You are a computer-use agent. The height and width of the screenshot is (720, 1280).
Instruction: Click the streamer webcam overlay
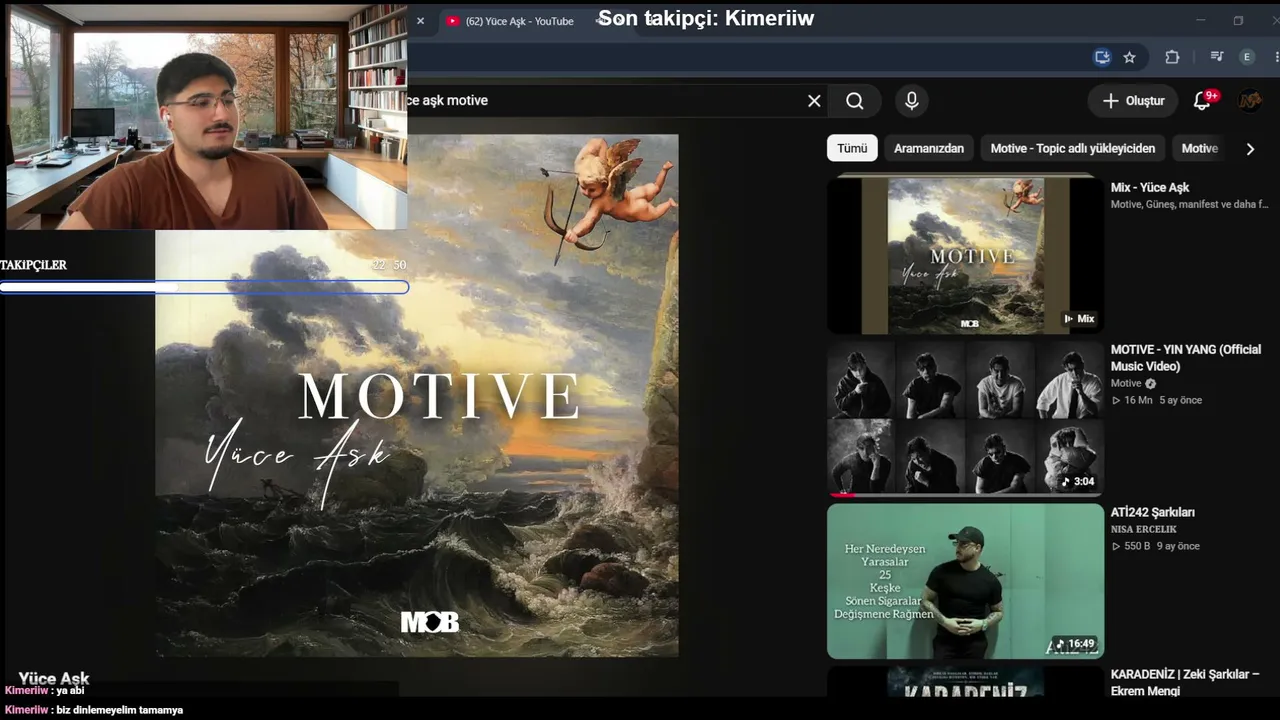[x=206, y=116]
